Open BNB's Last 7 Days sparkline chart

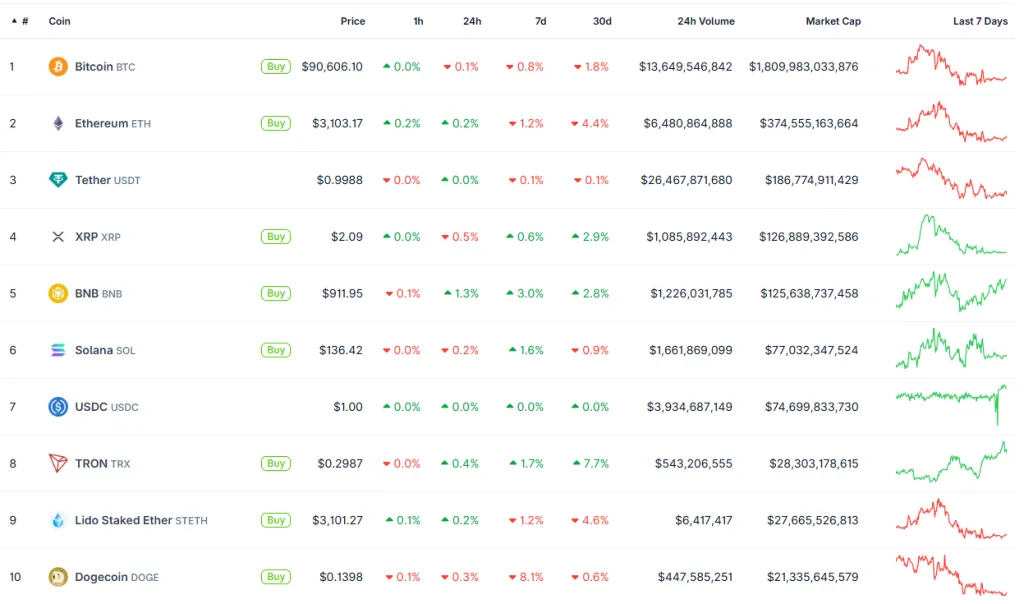(x=951, y=292)
